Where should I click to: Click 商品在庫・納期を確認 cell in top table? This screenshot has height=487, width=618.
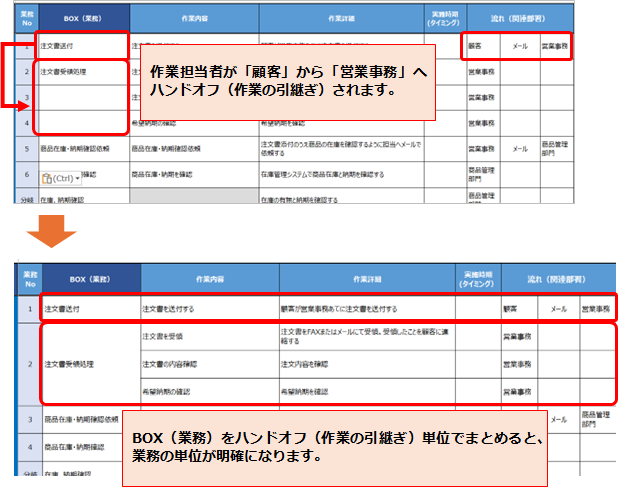tap(194, 175)
